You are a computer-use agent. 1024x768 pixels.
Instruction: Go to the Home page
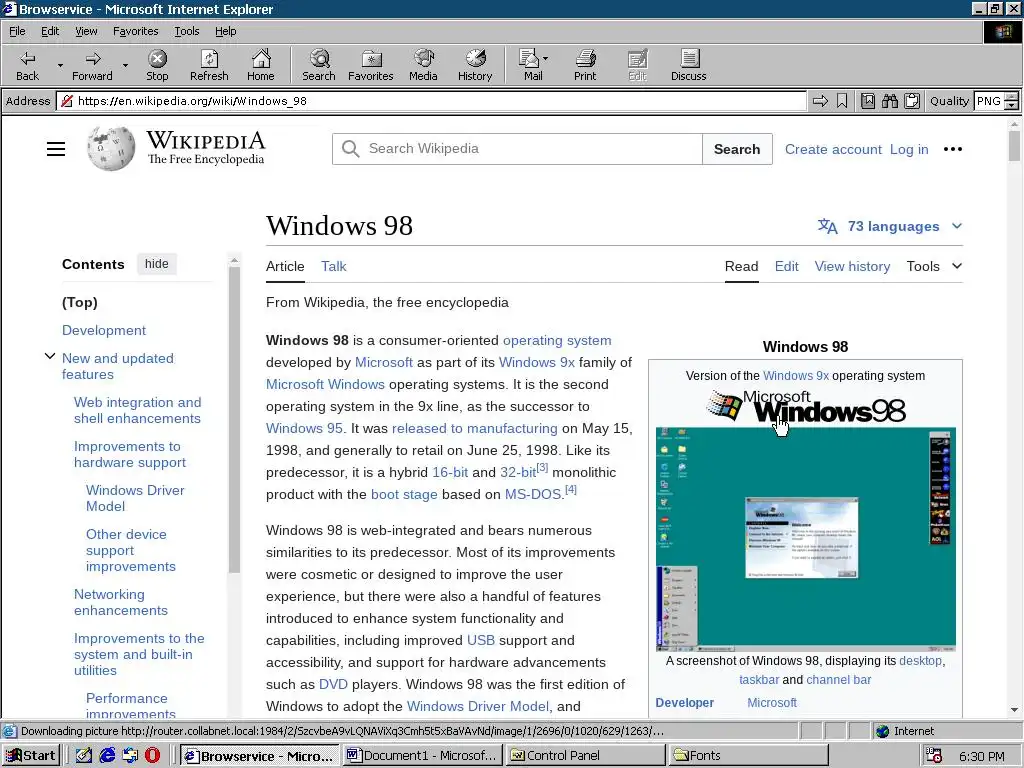[261, 65]
